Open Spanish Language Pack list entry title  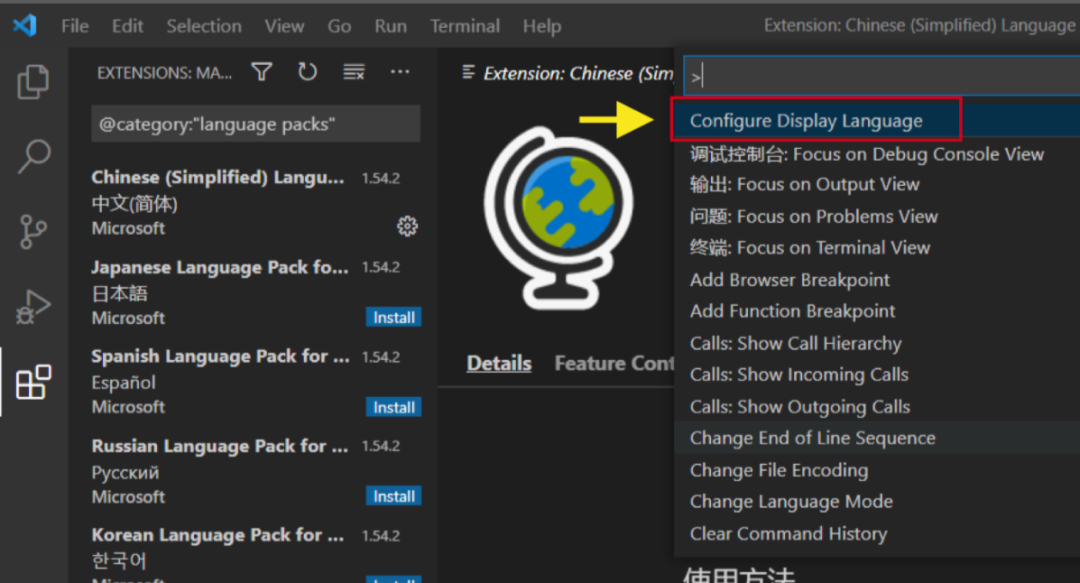tap(220, 356)
